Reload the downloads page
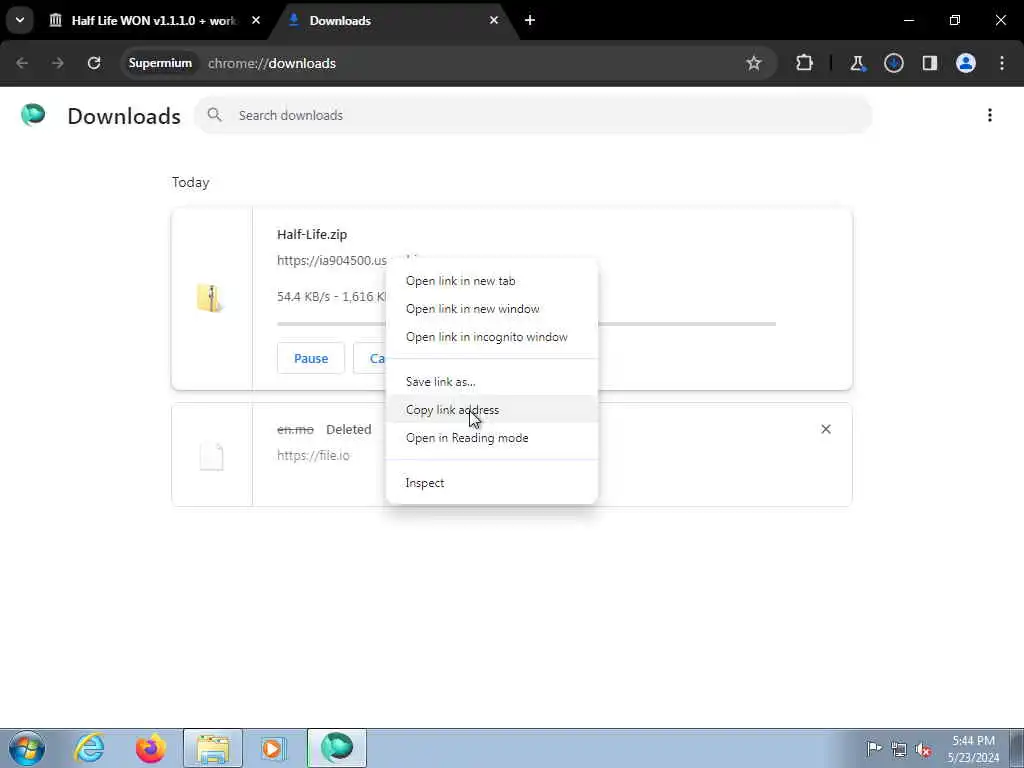 point(94,63)
